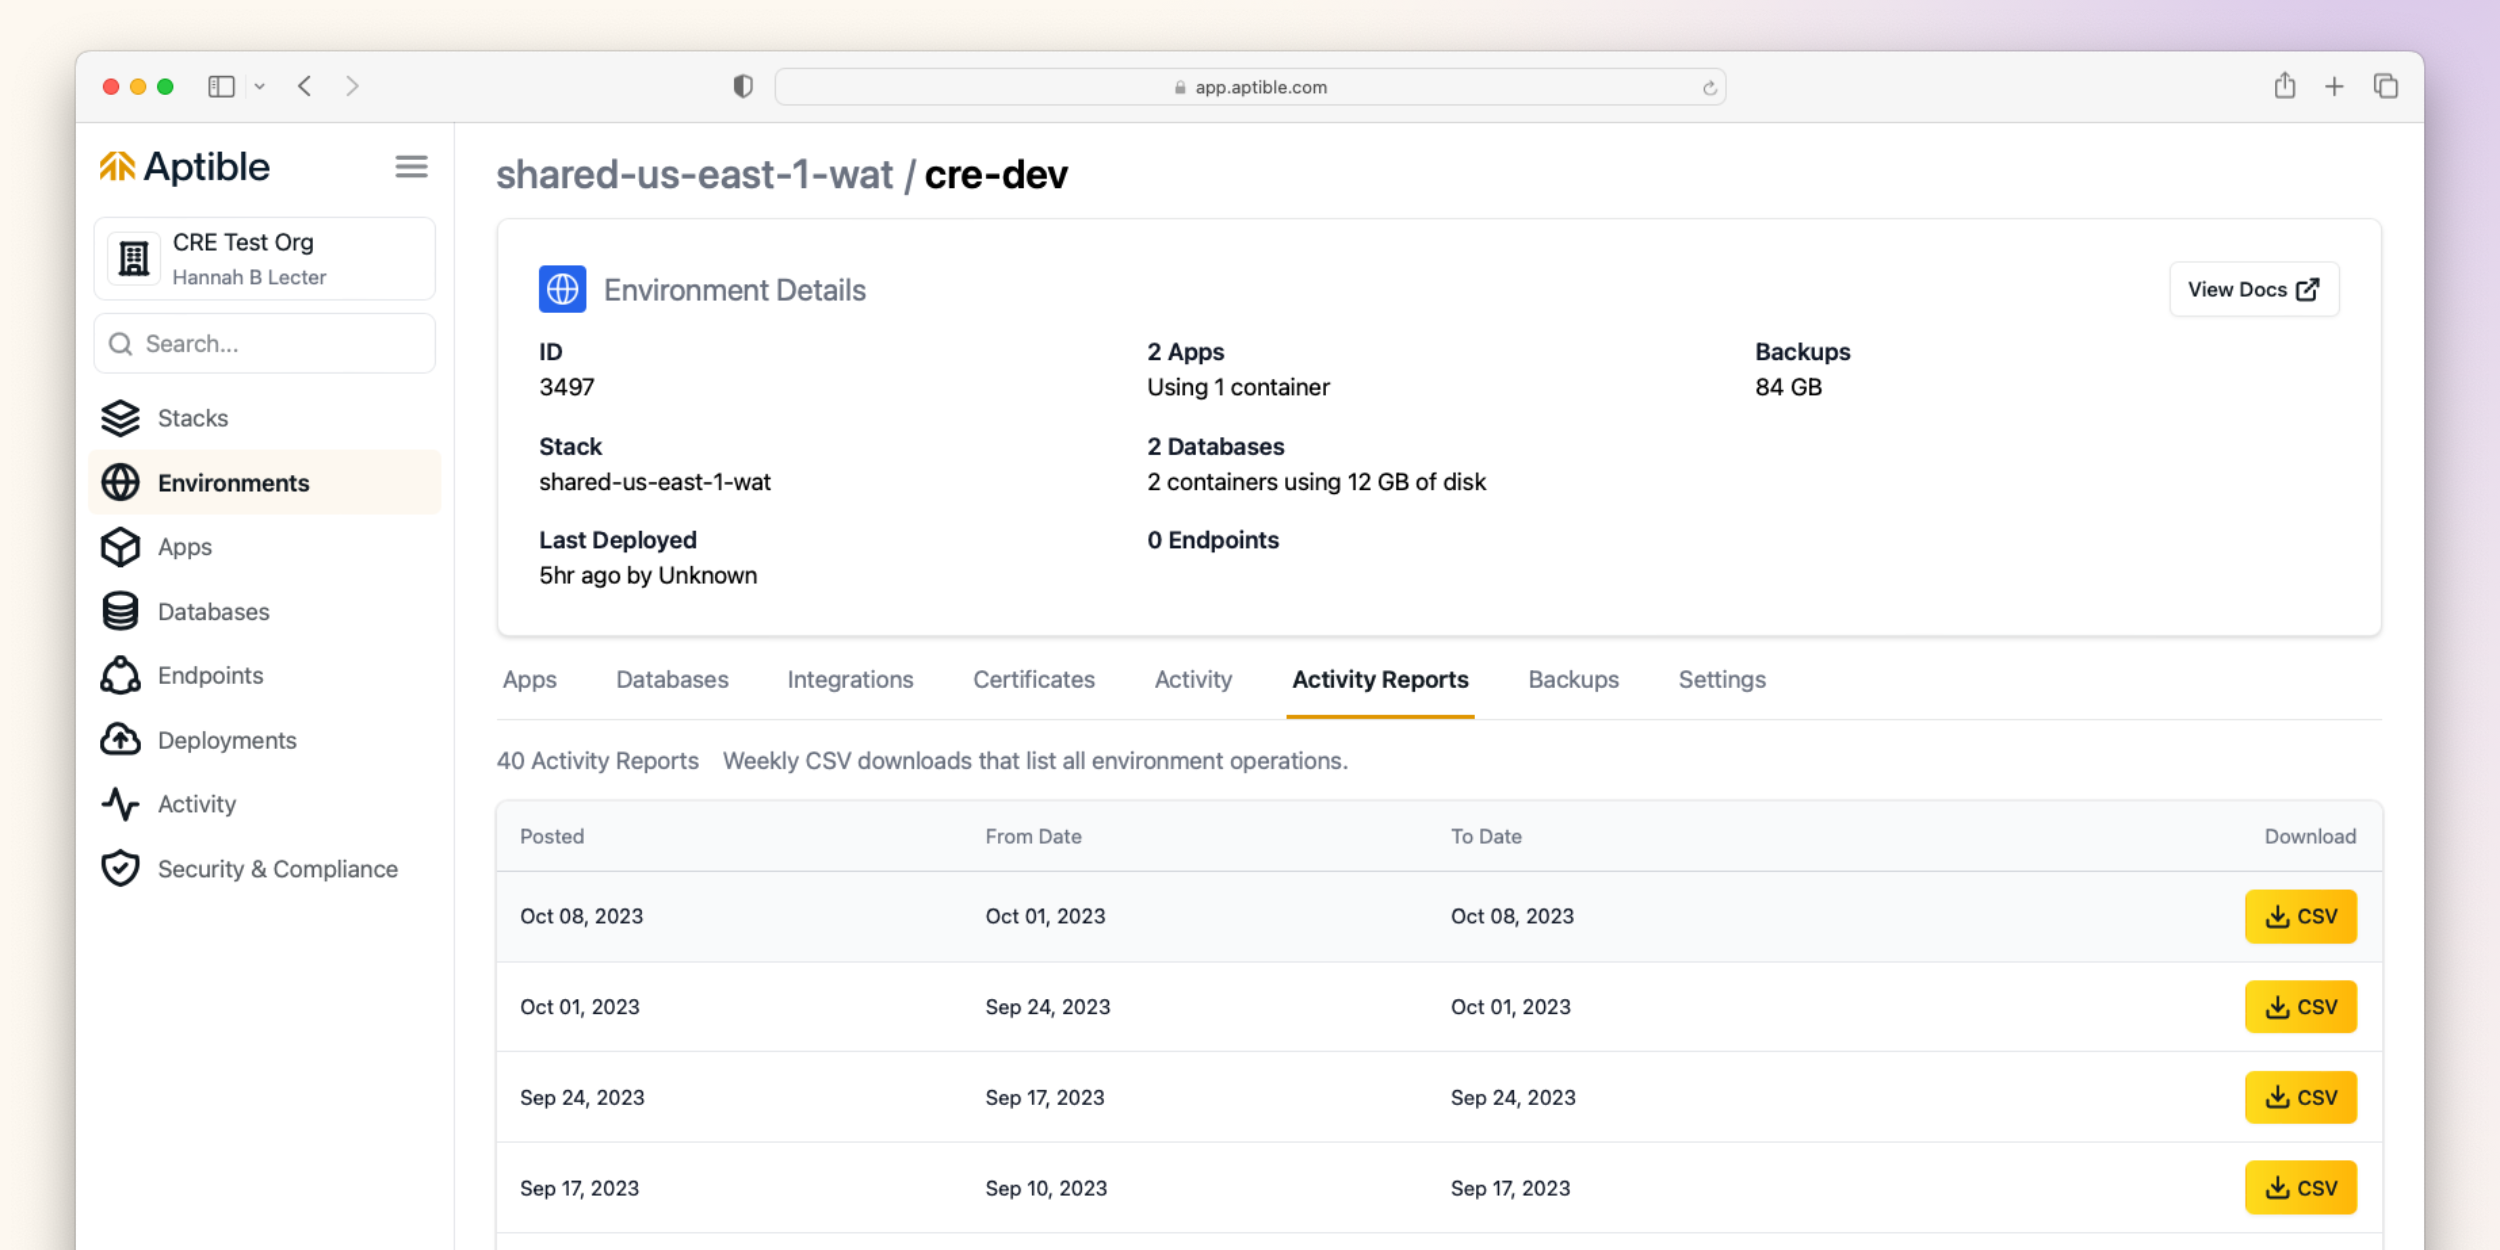Expand the Safari sidebar dropdown chevron
Screen dimensions: 2500x1250
[260, 87]
